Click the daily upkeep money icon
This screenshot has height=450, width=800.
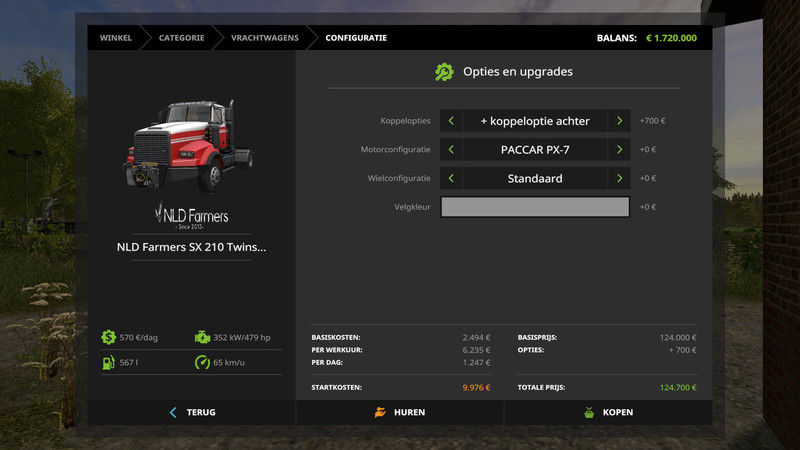108,338
